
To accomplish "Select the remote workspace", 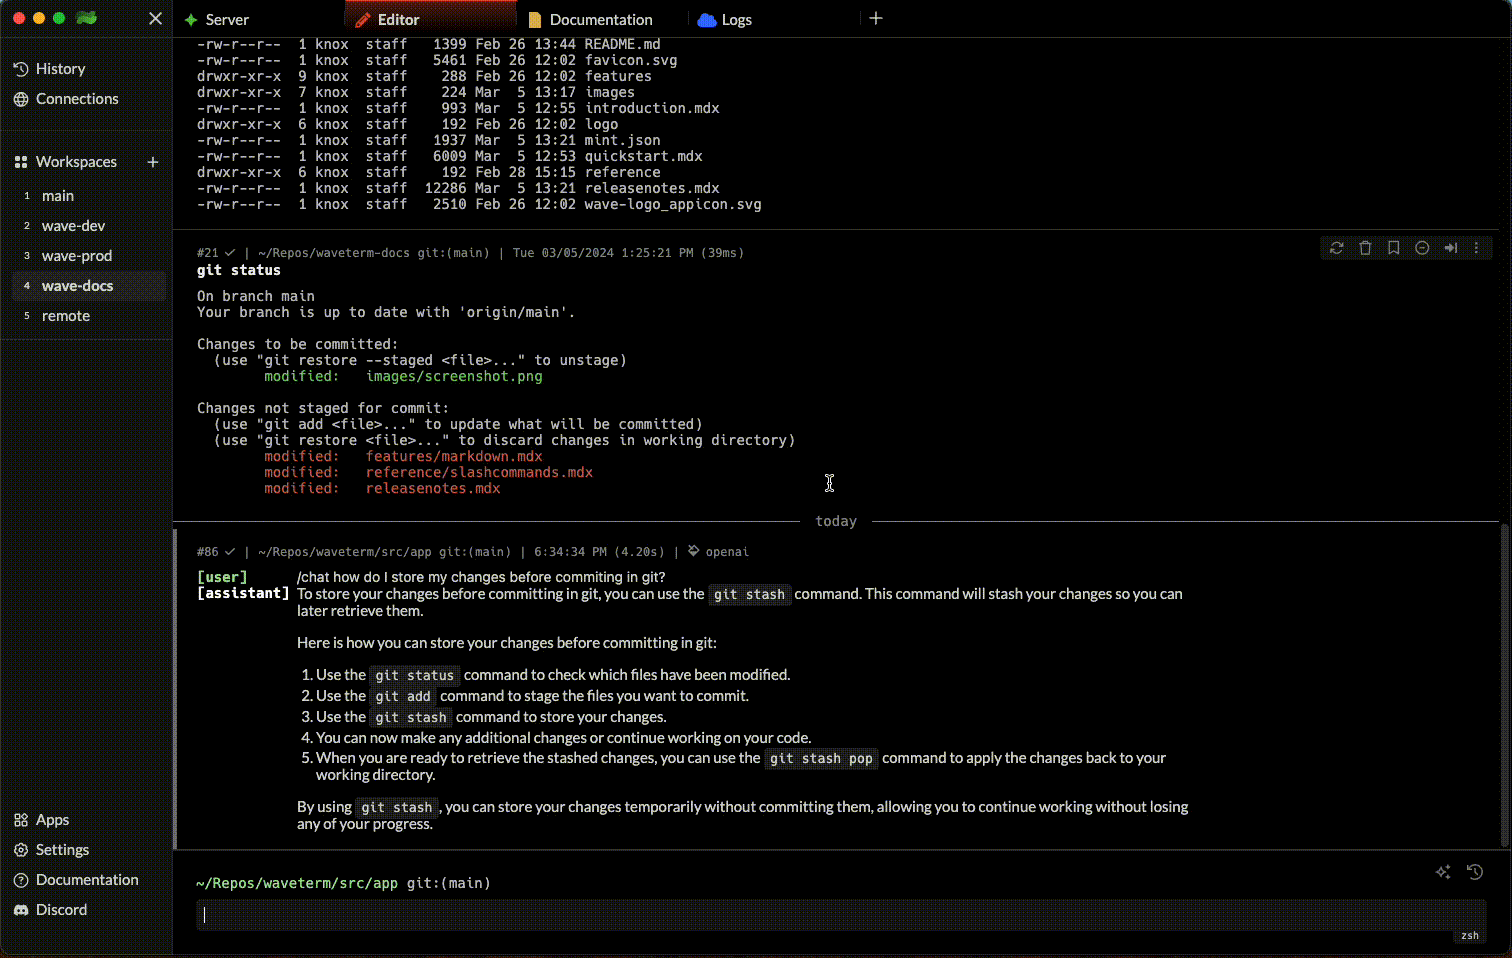I will tap(88, 316).
